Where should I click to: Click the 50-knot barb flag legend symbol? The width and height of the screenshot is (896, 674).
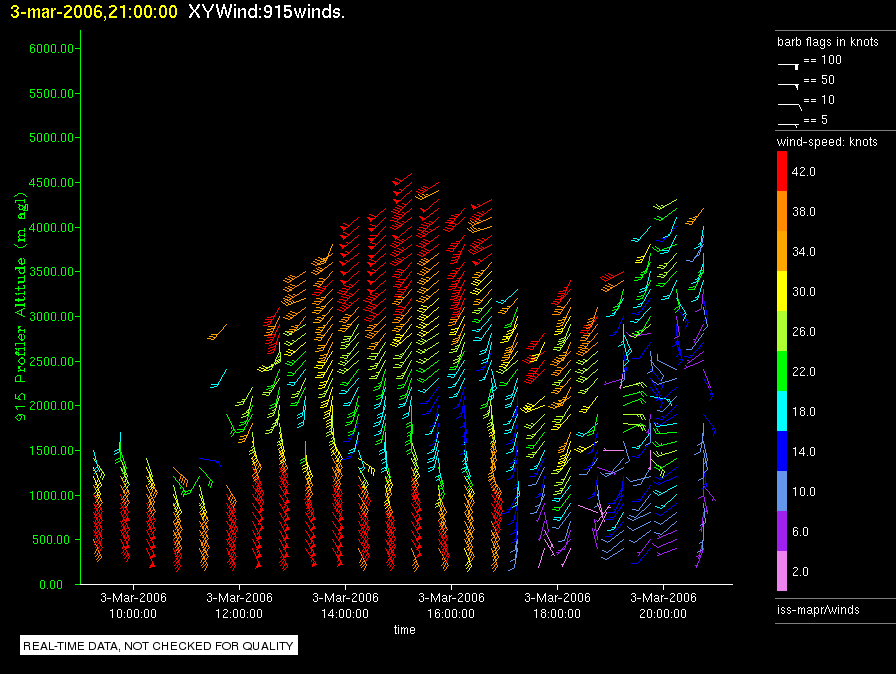(x=788, y=86)
